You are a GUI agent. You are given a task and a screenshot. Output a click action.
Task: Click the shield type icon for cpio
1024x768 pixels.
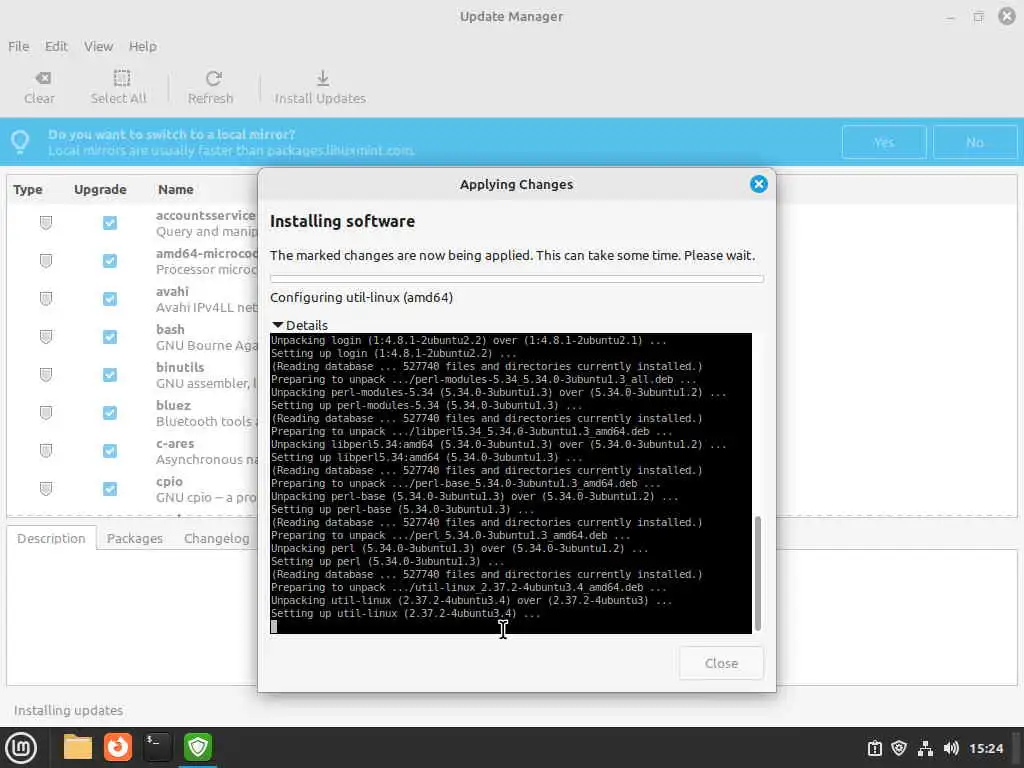click(x=46, y=488)
